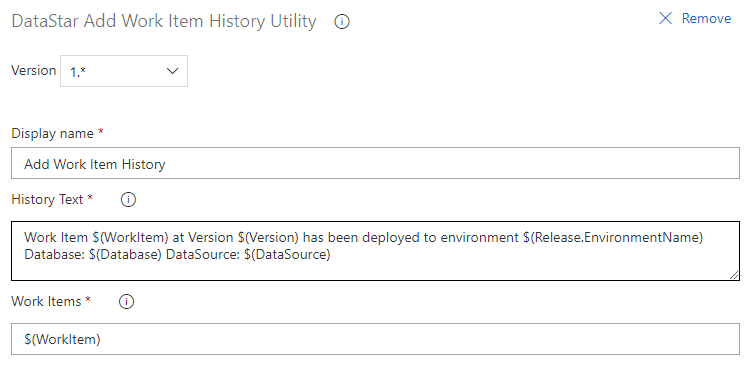The image size is (749, 365).
Task: Click the History Text label
Action: [47, 199]
